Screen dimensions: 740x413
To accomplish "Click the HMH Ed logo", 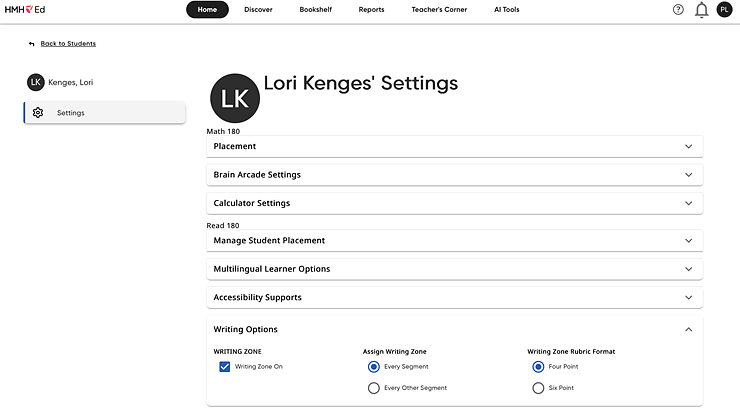I will click(25, 9).
